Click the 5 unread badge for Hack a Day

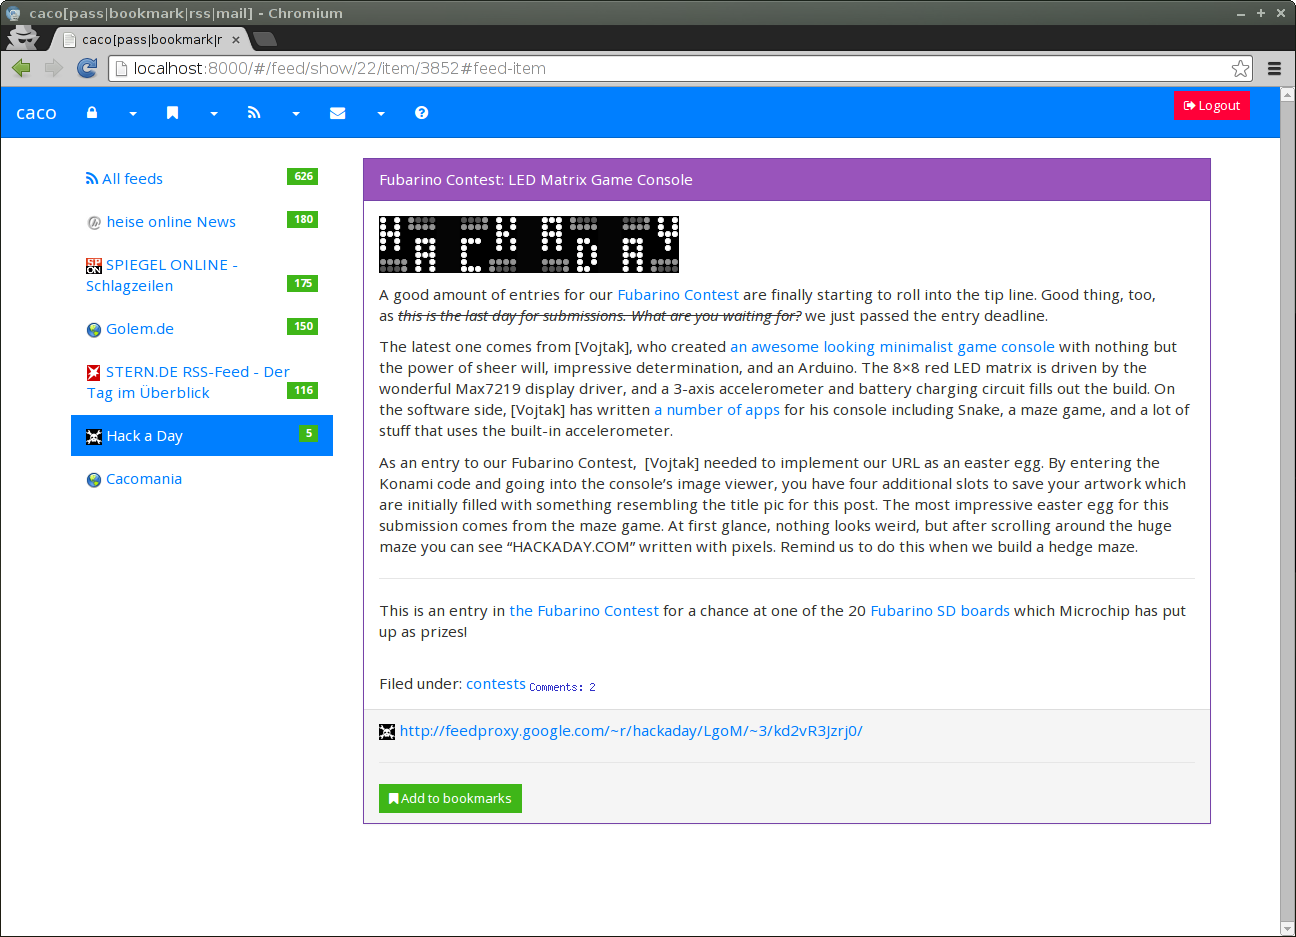click(309, 433)
